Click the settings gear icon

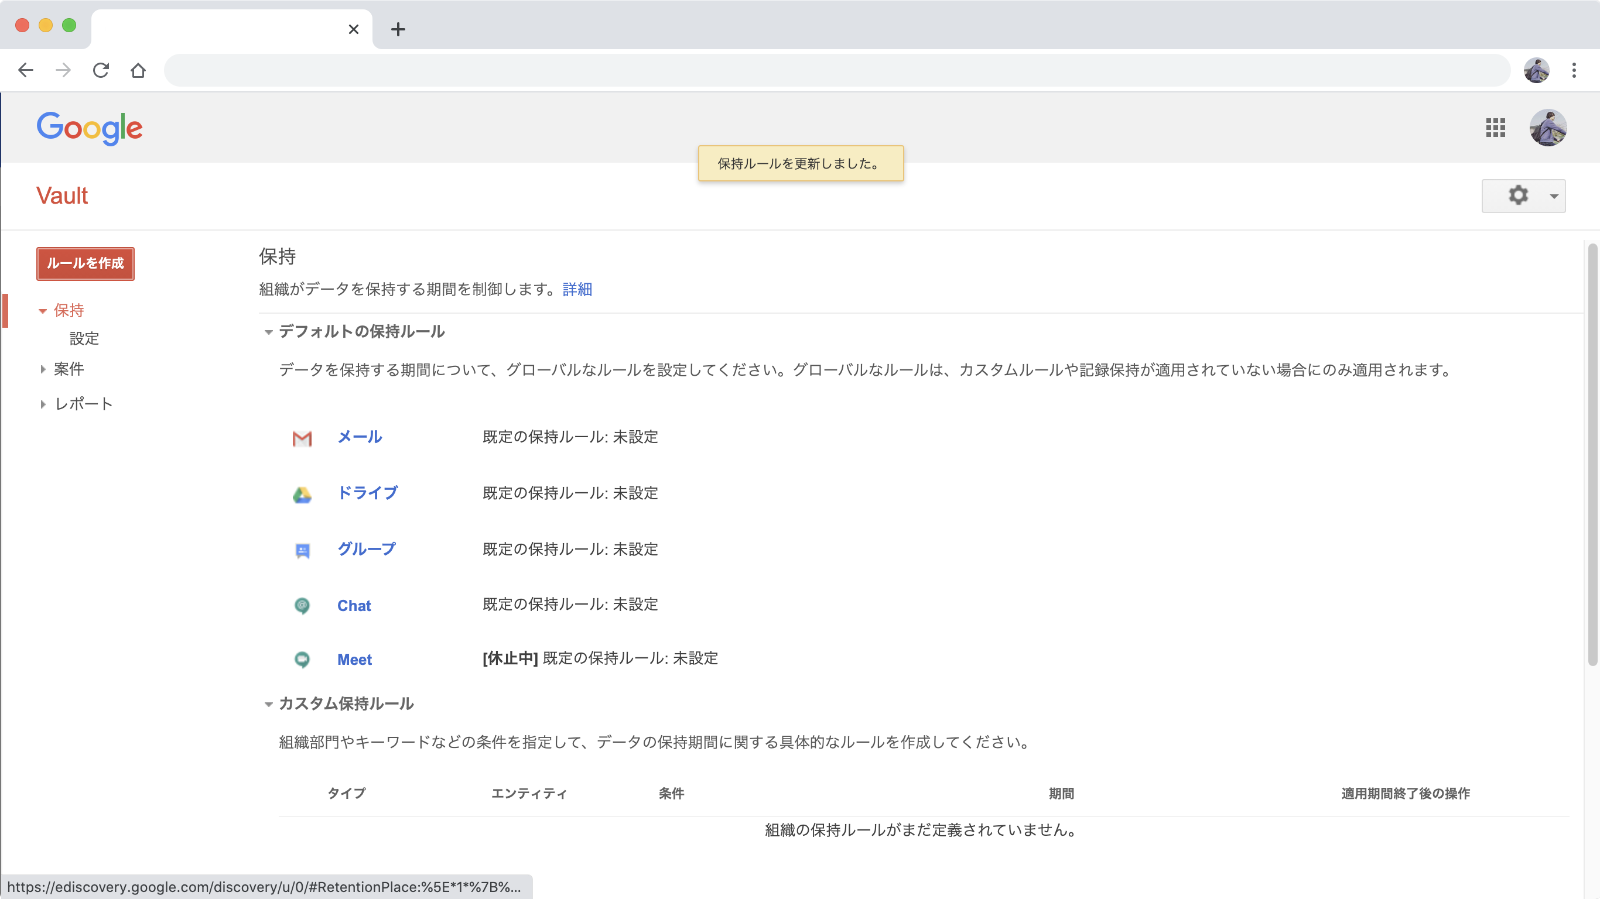pyautogui.click(x=1518, y=195)
